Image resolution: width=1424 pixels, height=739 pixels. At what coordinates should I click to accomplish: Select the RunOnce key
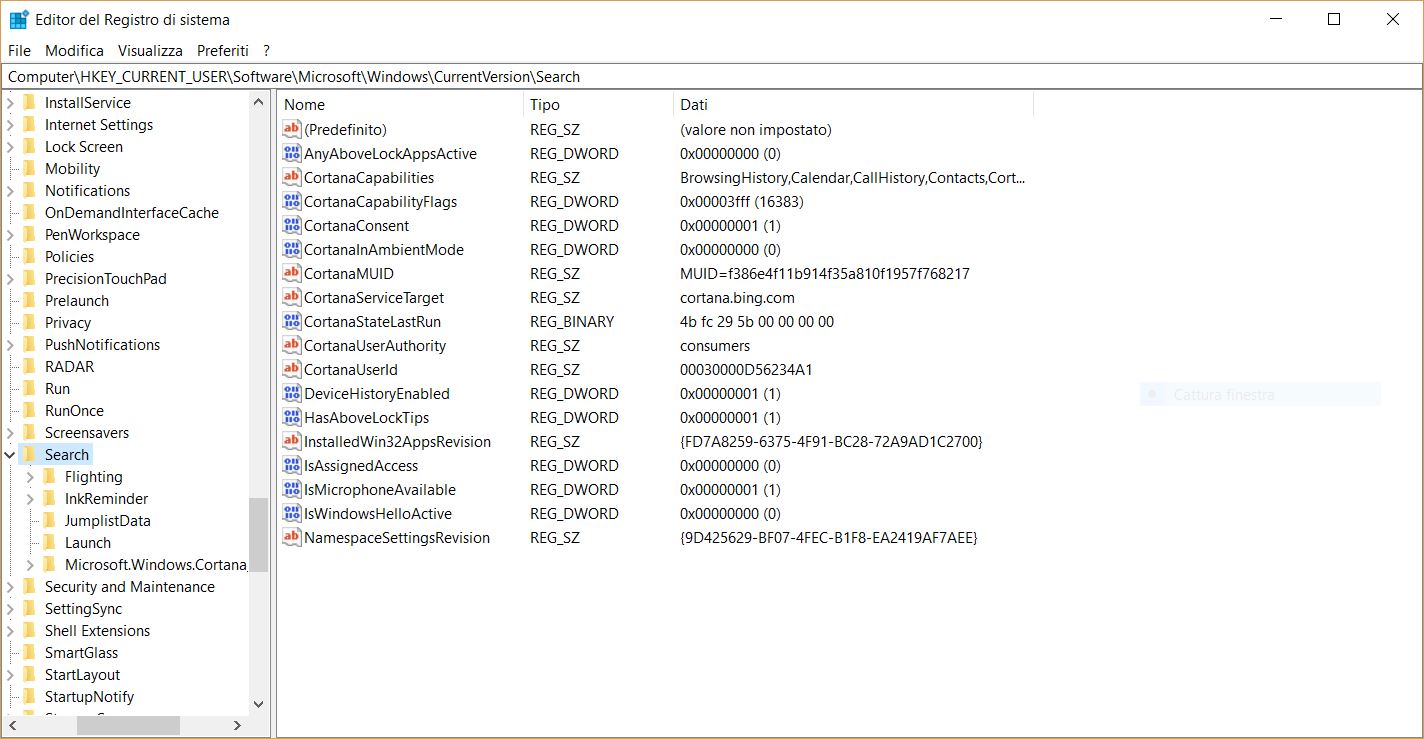[74, 410]
